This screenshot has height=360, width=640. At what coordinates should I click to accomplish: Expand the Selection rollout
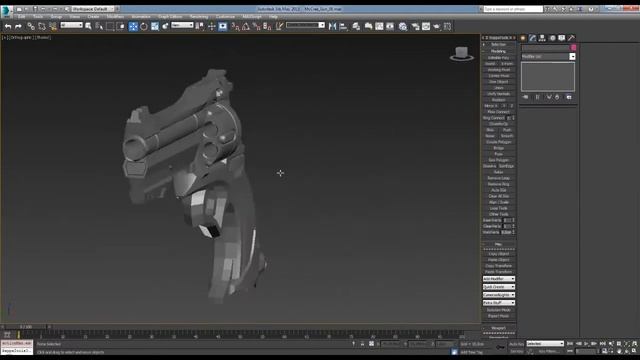498,44
